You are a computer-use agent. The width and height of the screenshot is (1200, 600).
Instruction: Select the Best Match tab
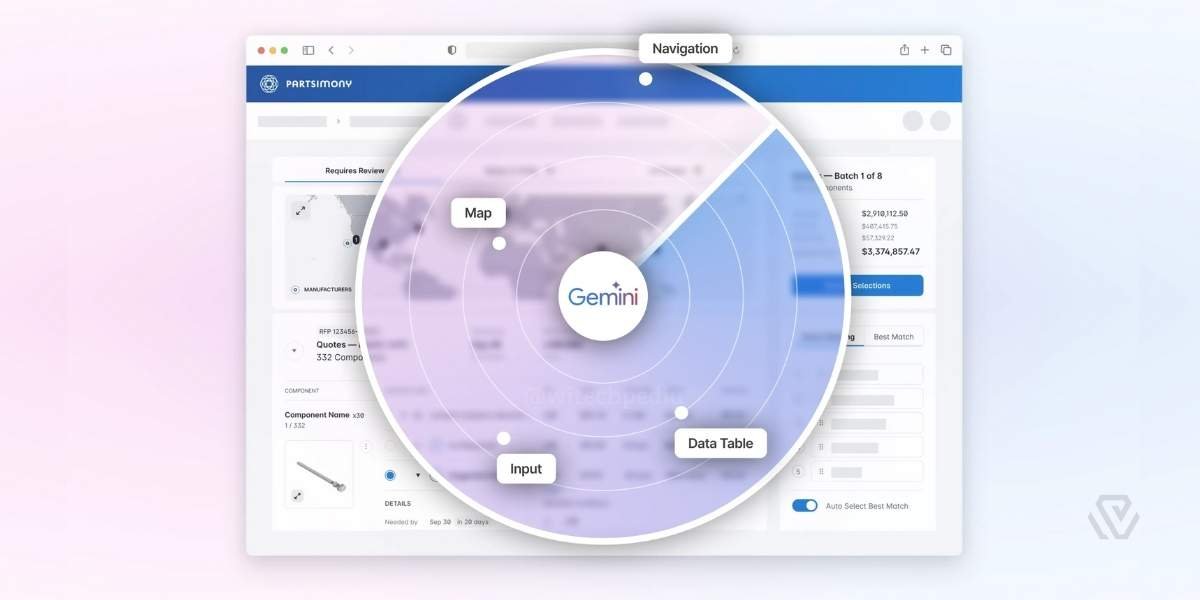point(893,337)
